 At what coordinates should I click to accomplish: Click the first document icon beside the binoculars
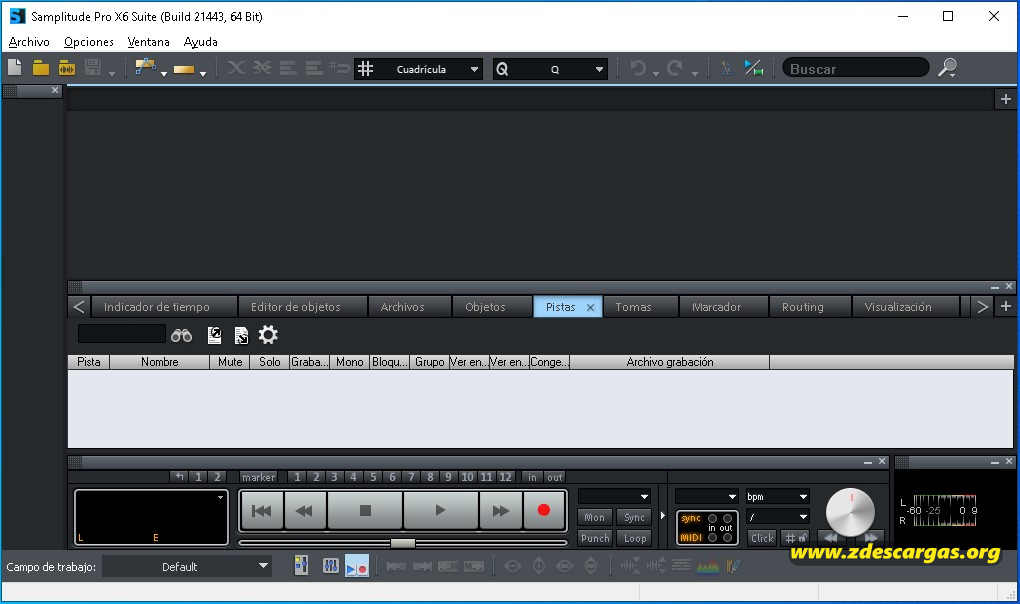click(x=214, y=335)
